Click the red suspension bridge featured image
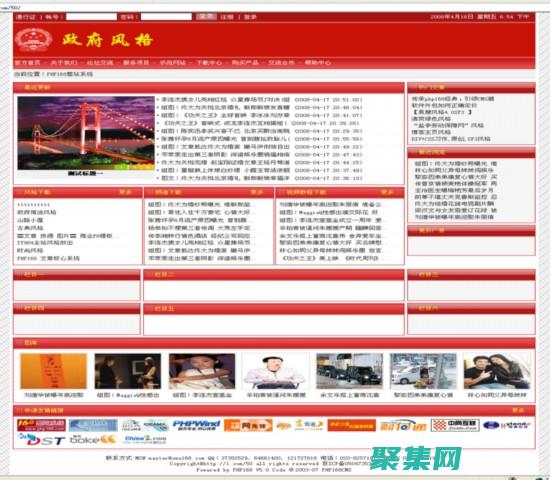This screenshot has height=480, width=550. click(86, 133)
